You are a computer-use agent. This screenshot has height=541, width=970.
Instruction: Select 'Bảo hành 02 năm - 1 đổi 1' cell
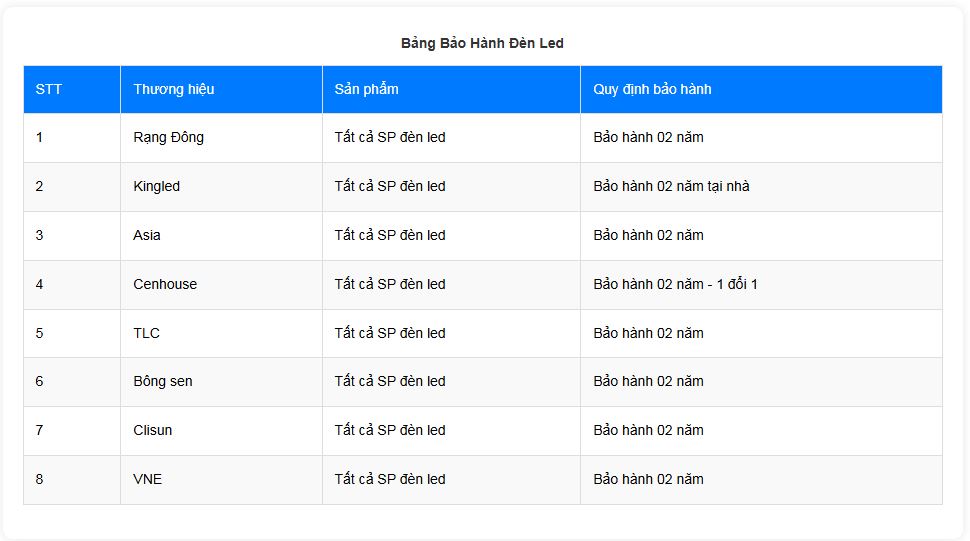[x=675, y=284]
